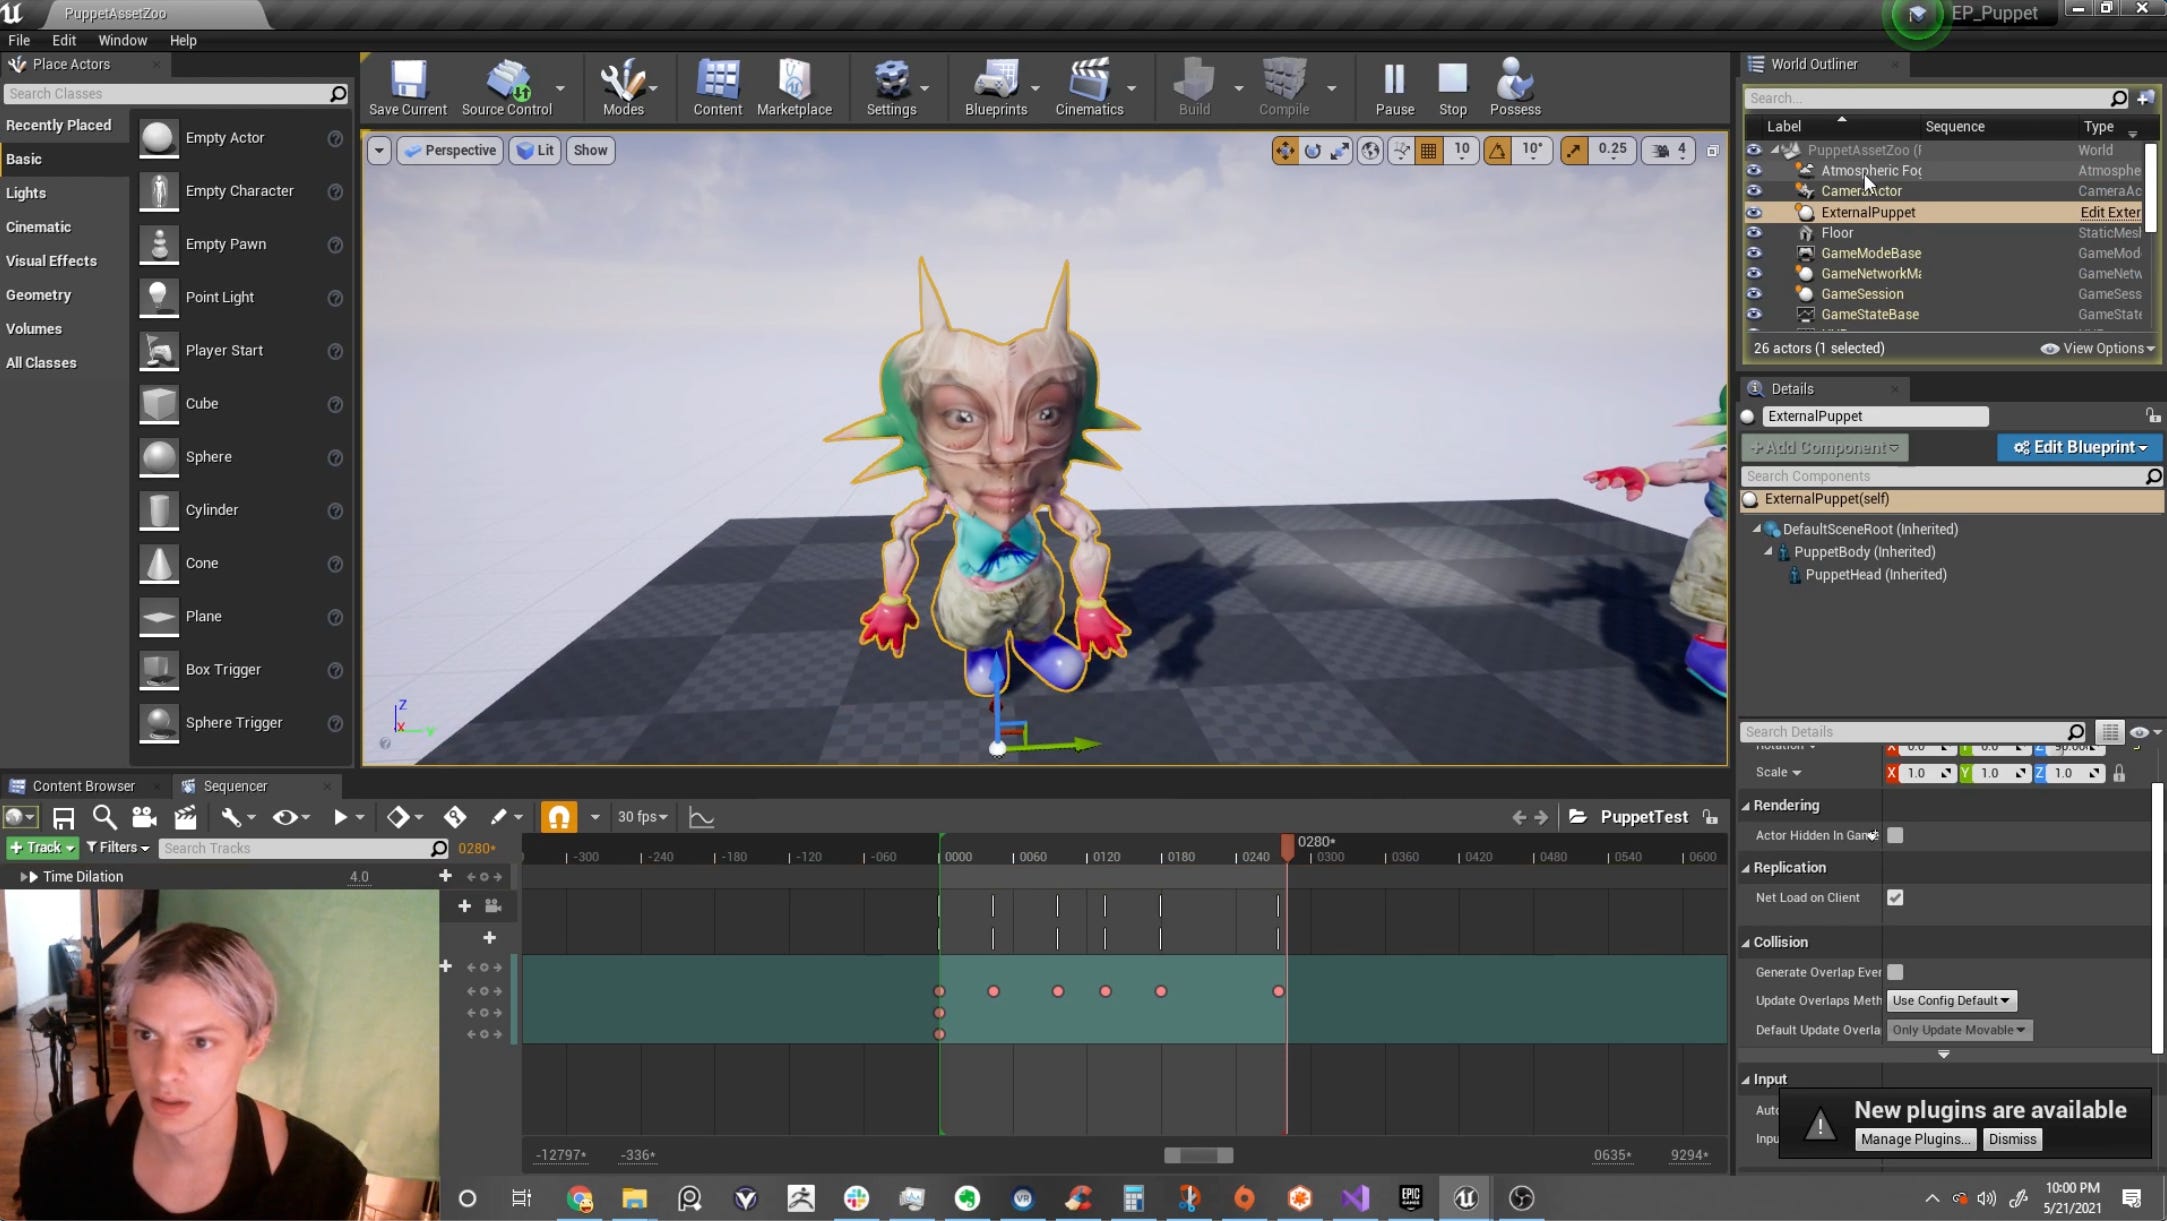Screen dimensions: 2167x1221
Task: Select the rotate transform tool in the viewport
Action: 1311,150
